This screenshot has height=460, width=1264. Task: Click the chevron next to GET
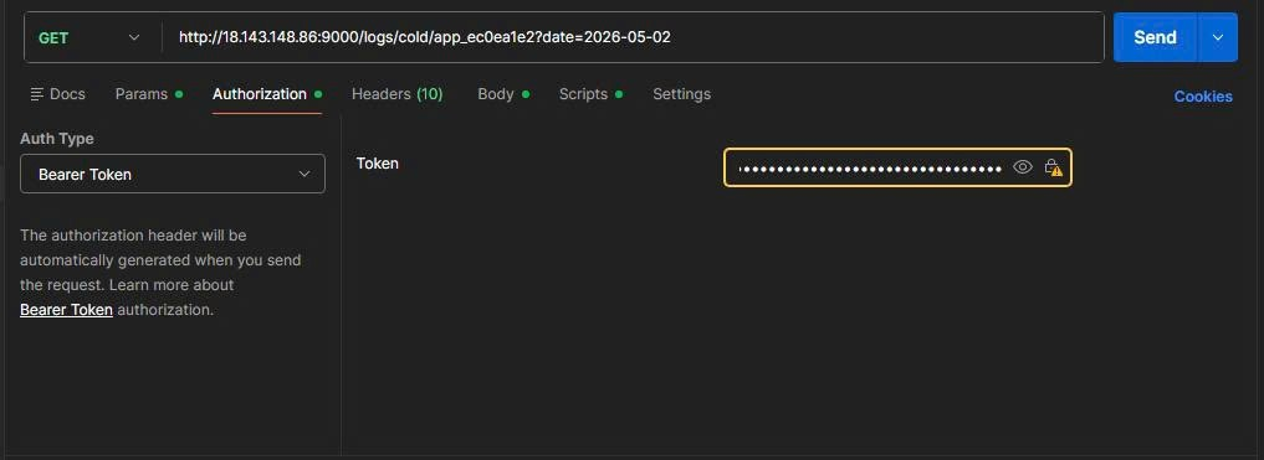point(134,38)
